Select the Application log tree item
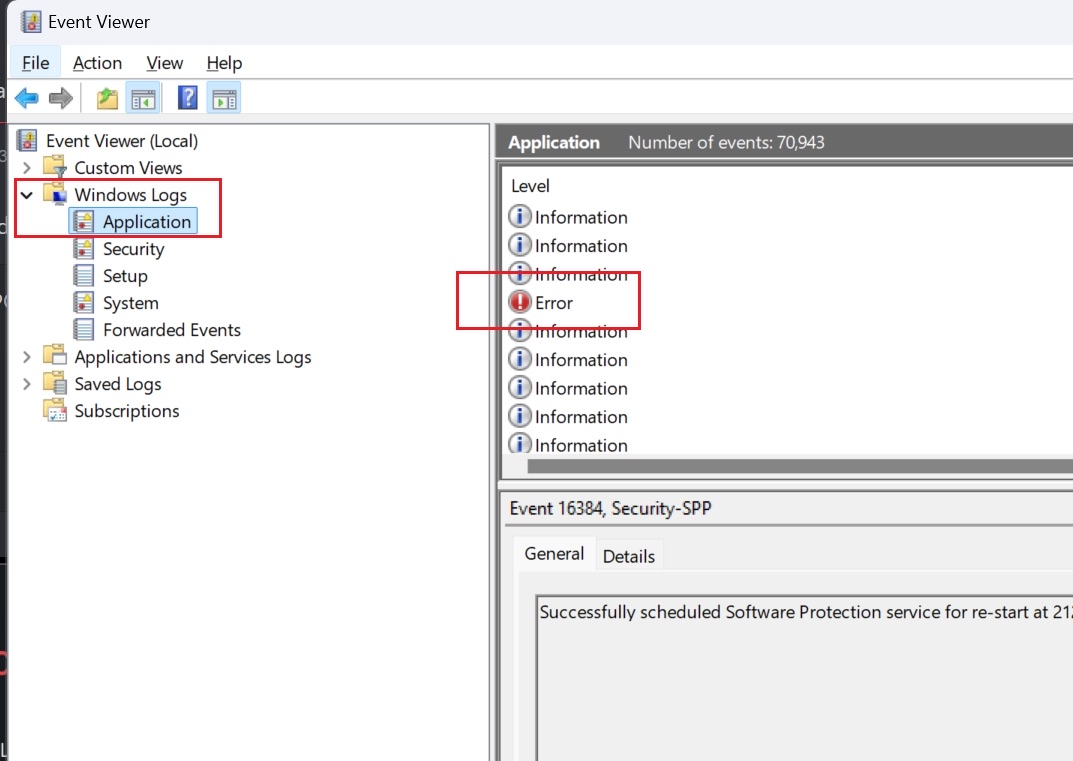Screen dimensions: 1073x761 (x=146, y=222)
